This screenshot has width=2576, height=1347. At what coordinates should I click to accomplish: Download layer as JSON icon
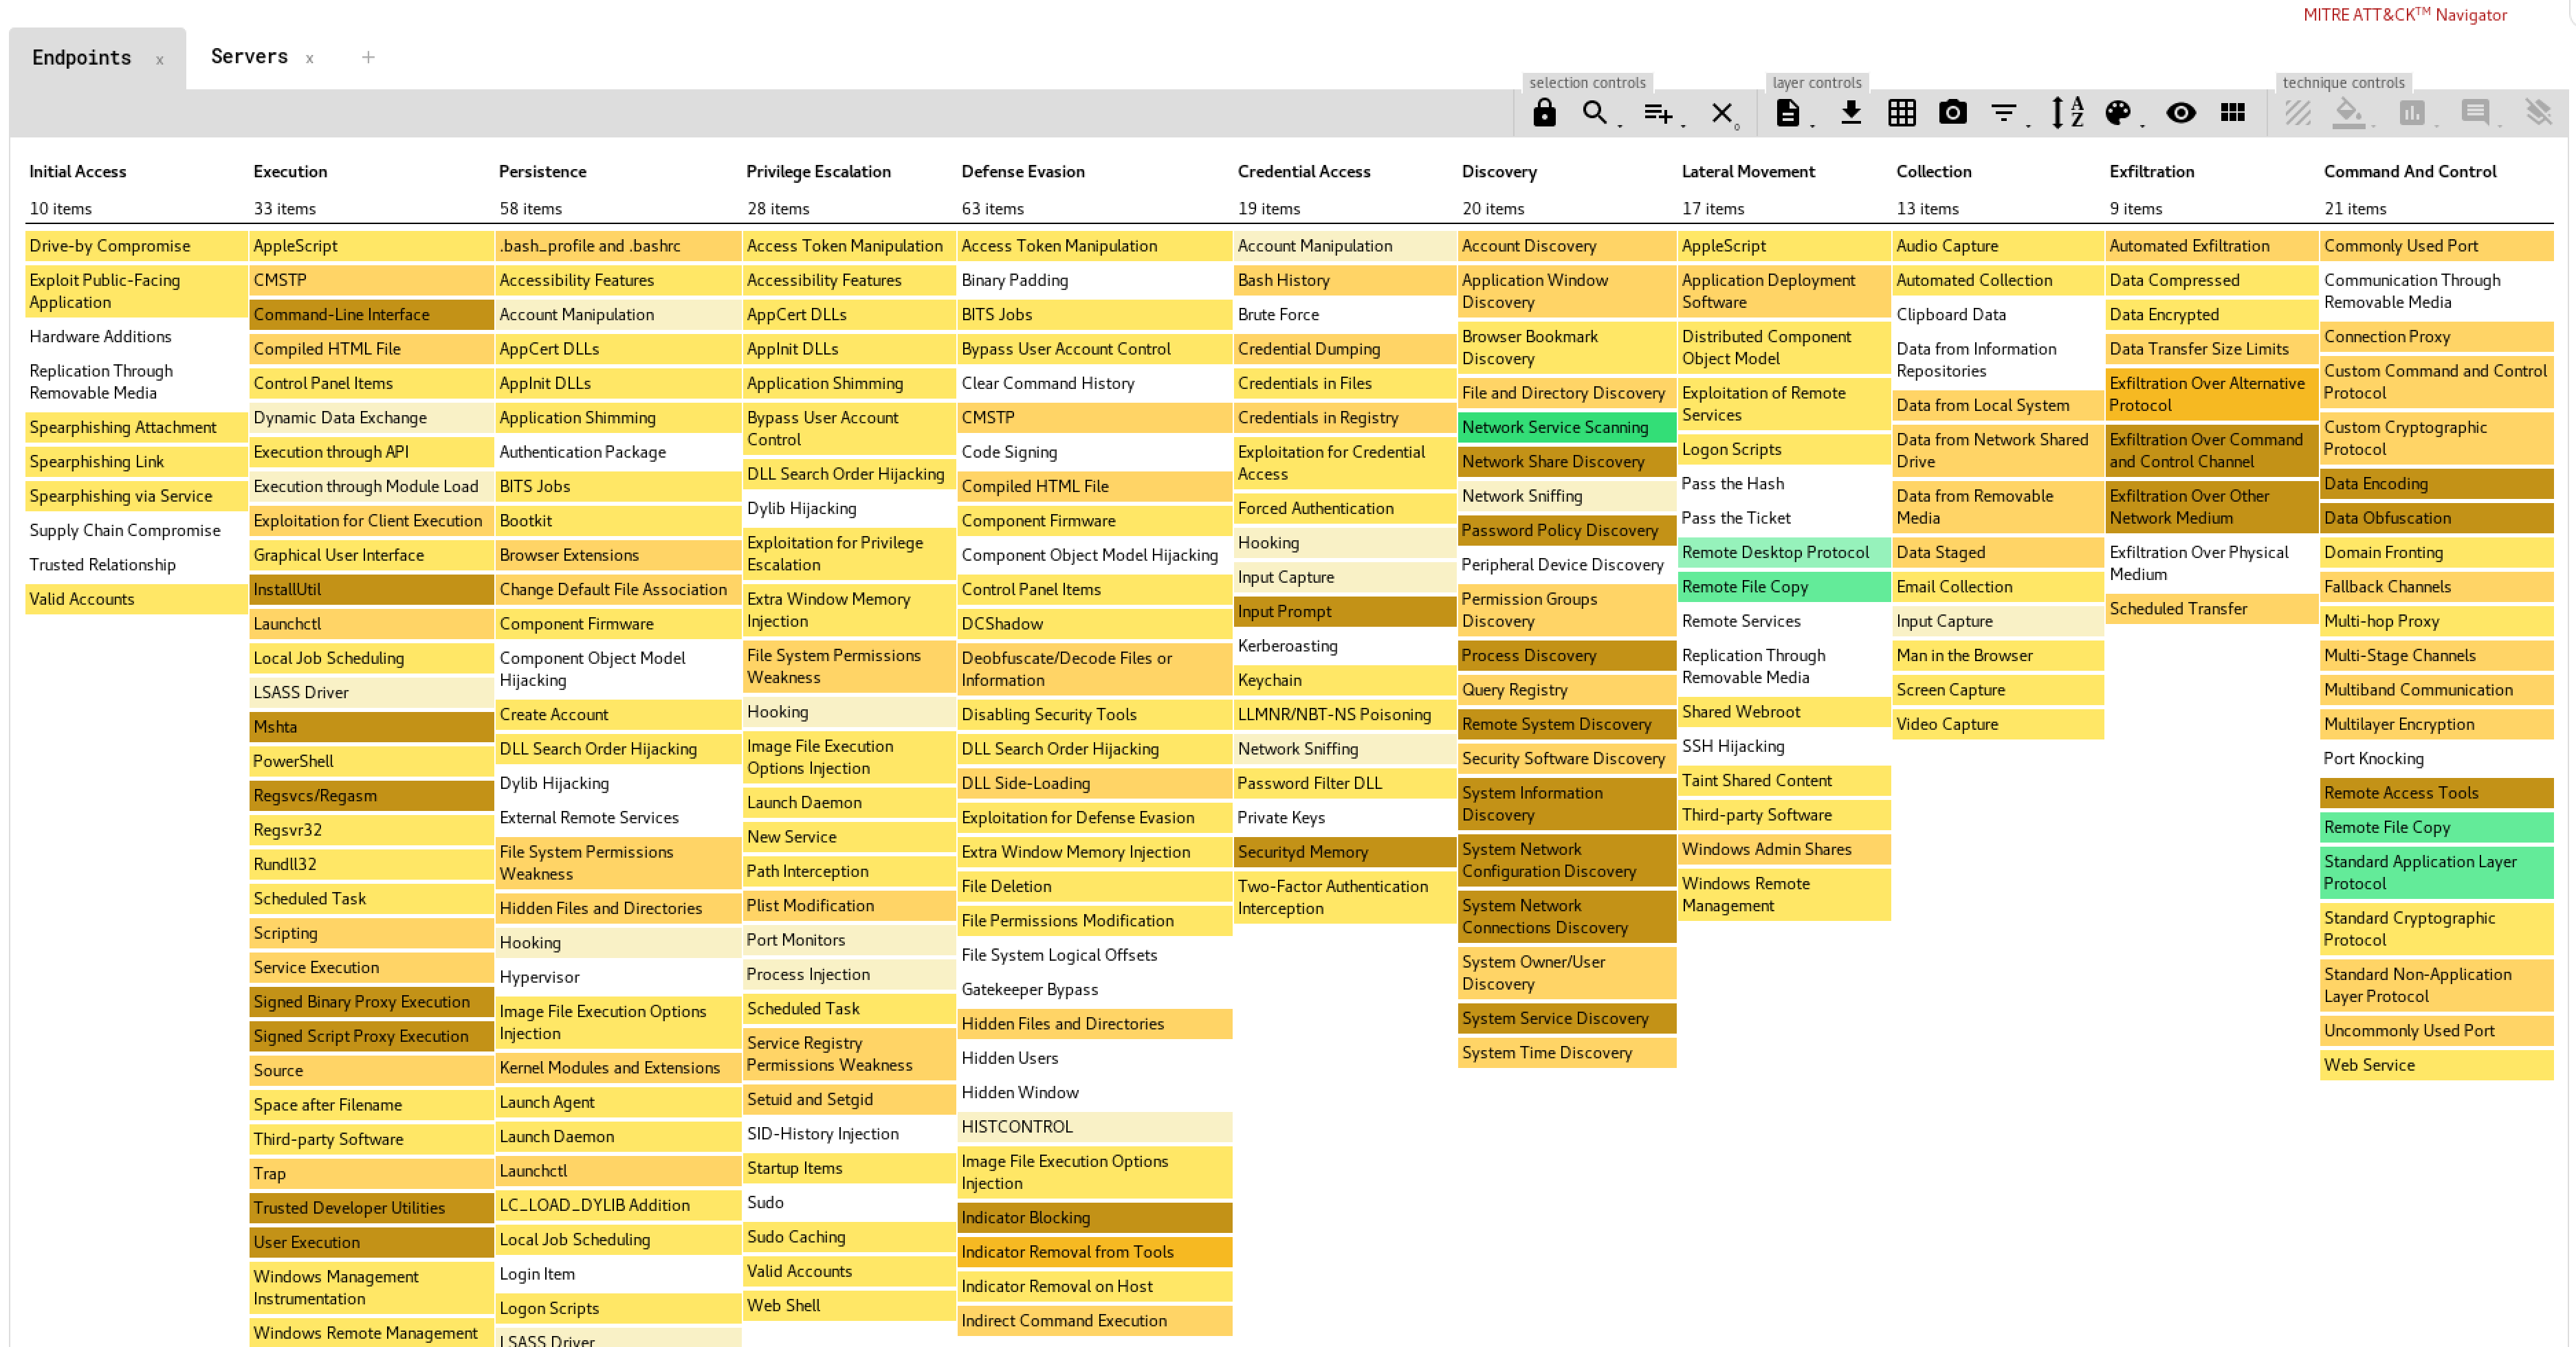point(1851,113)
